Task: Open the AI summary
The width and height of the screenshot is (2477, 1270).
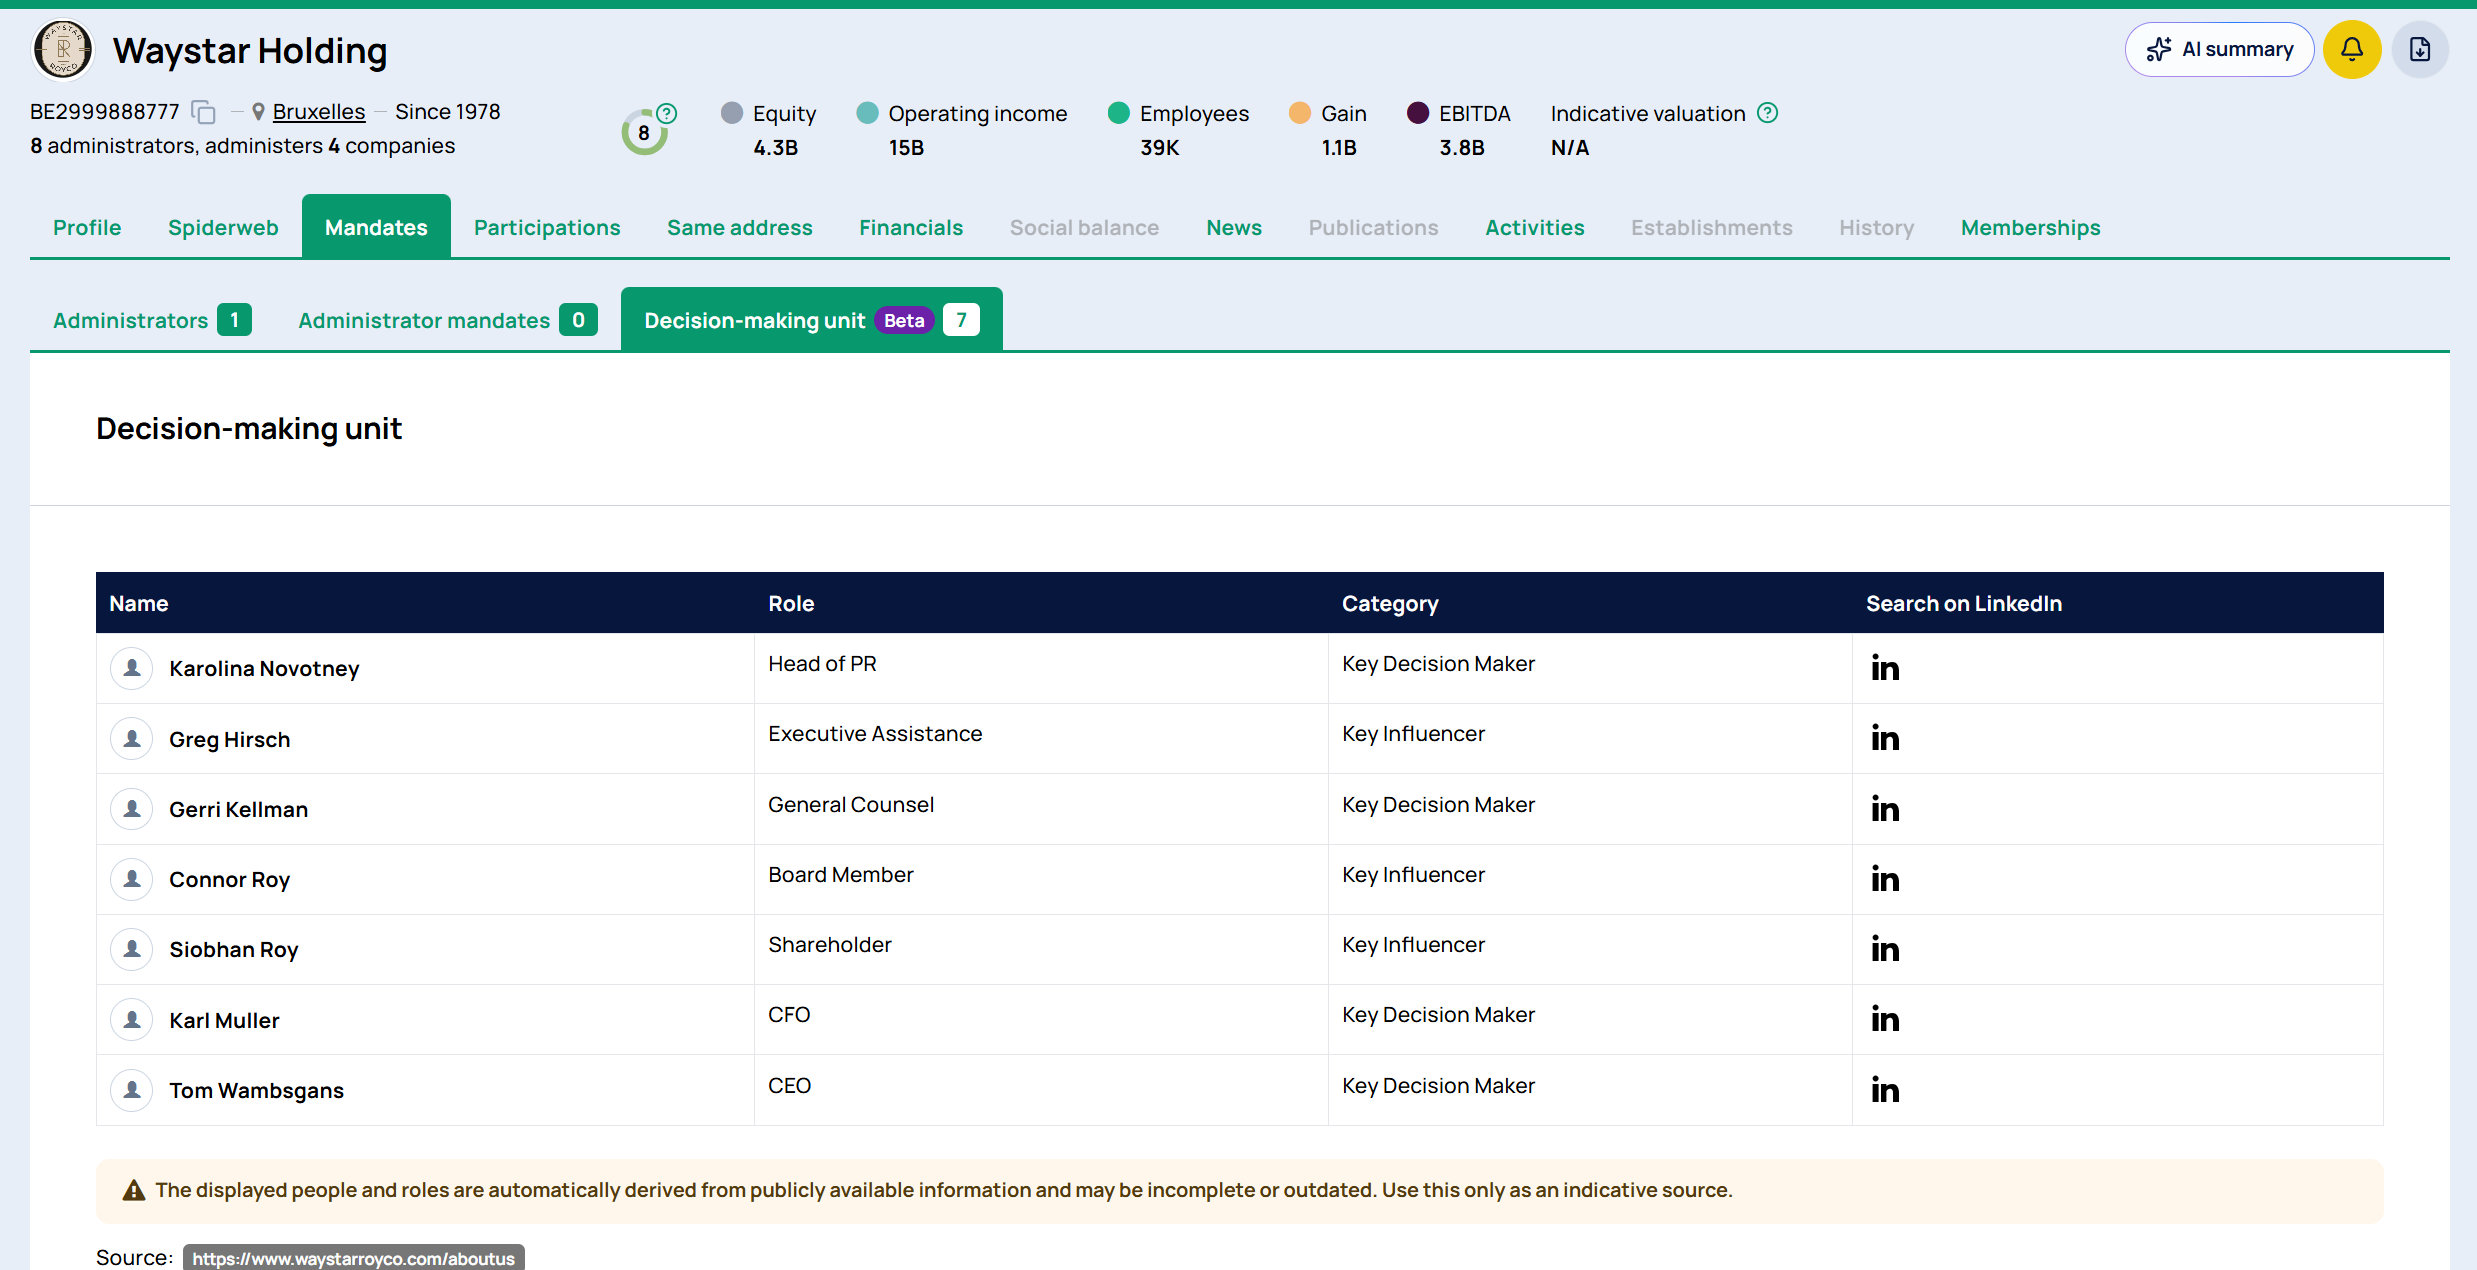Action: point(2219,50)
